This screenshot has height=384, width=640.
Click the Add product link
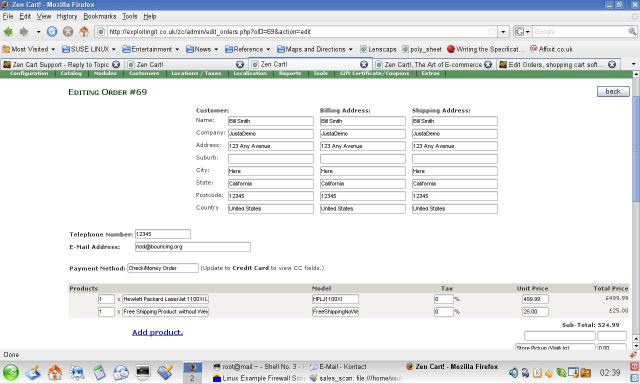pos(158,332)
